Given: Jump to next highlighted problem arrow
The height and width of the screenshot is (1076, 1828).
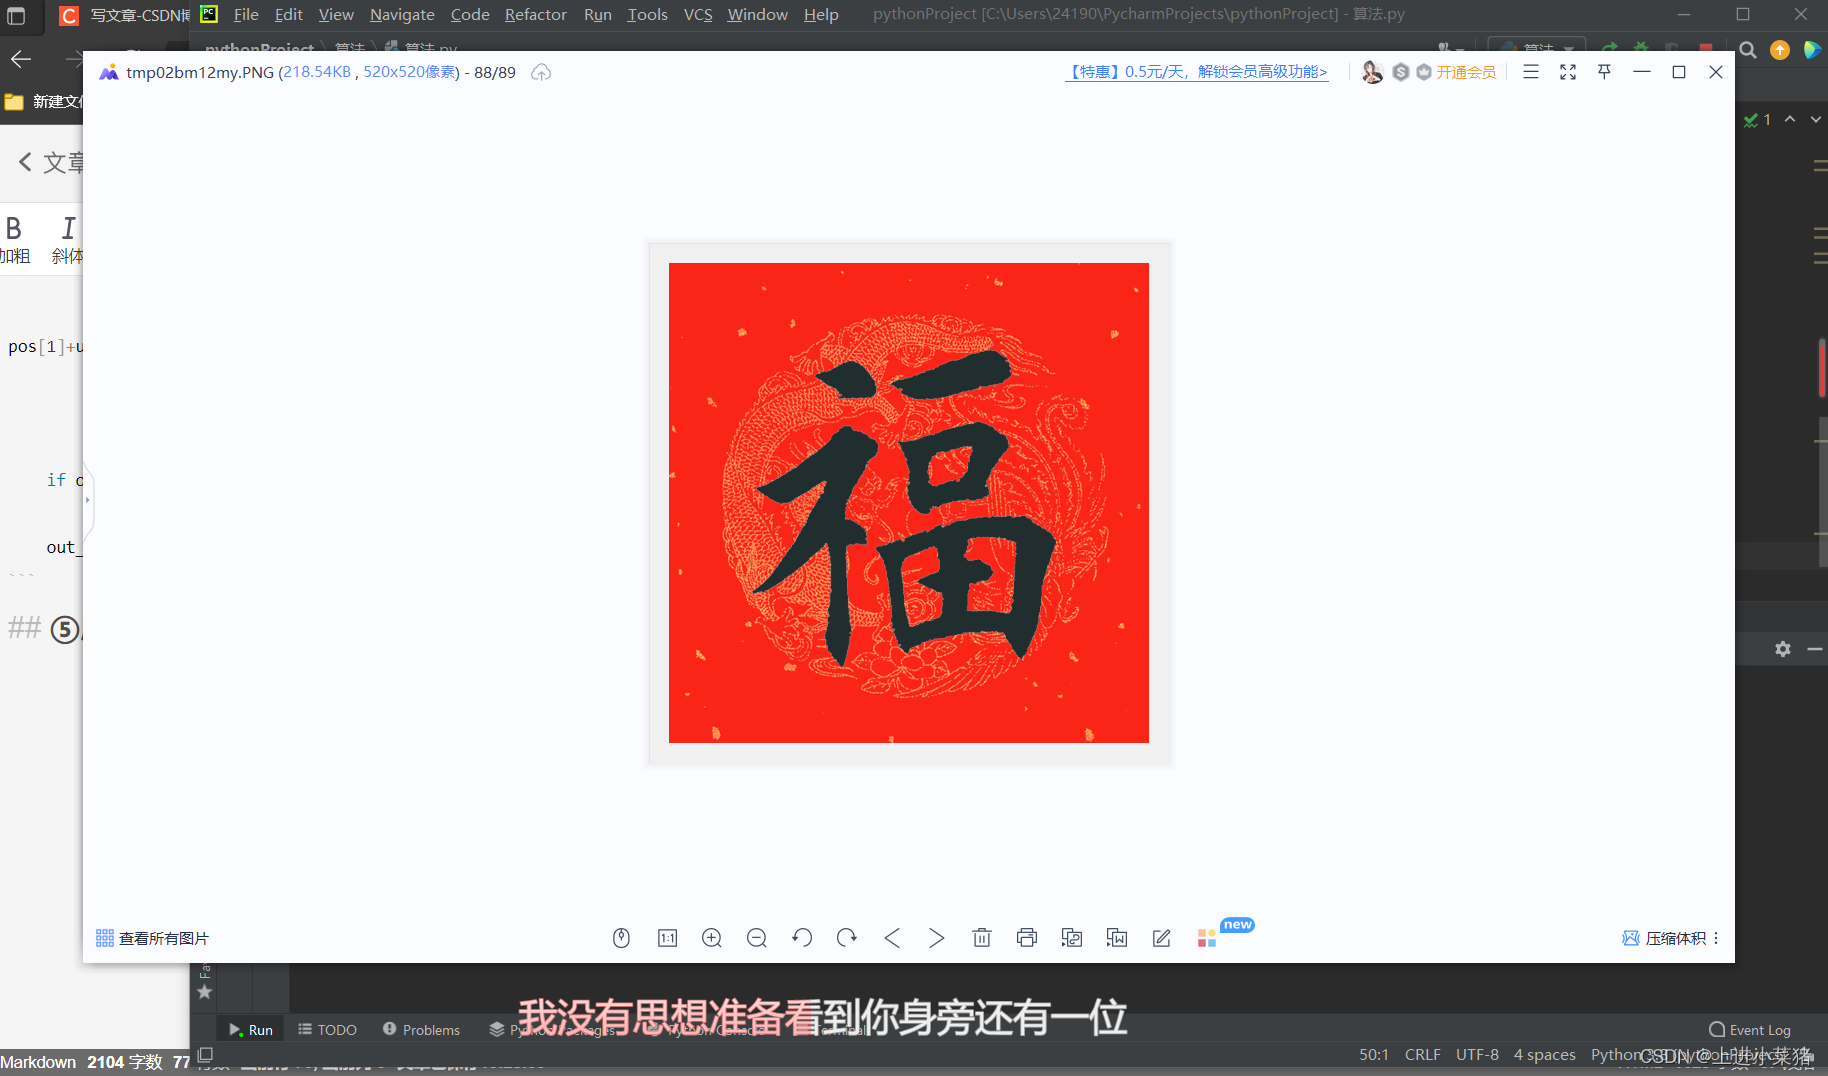Looking at the screenshot, I should pos(1816,119).
